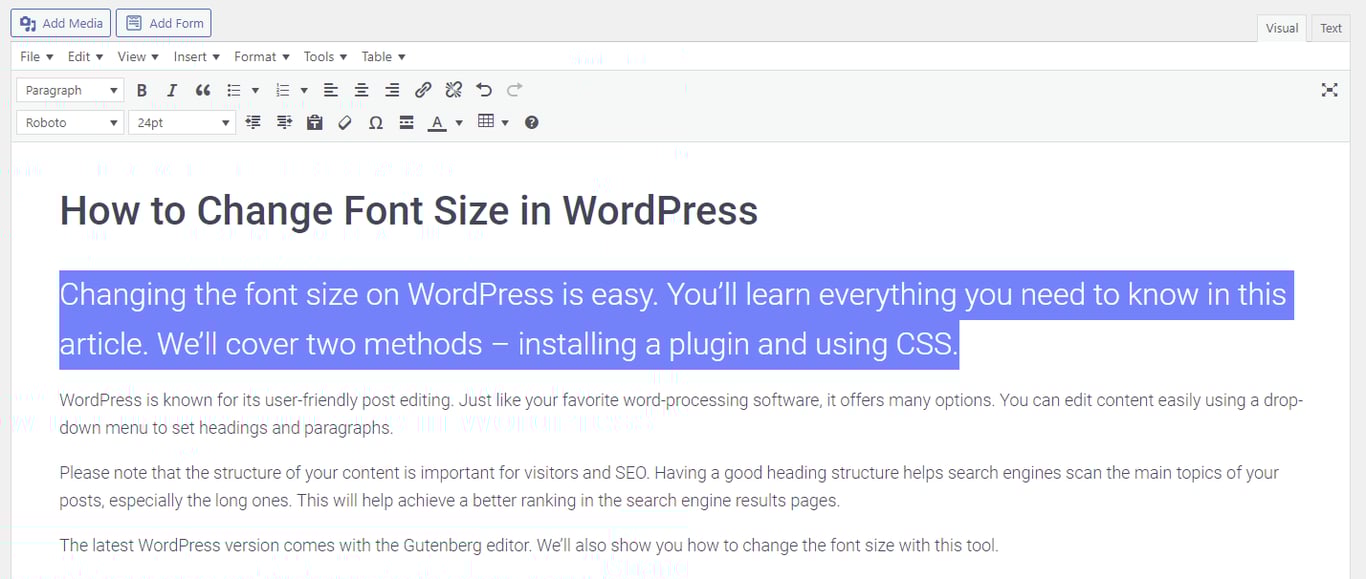Toggle center alignment on selected text

point(361,90)
